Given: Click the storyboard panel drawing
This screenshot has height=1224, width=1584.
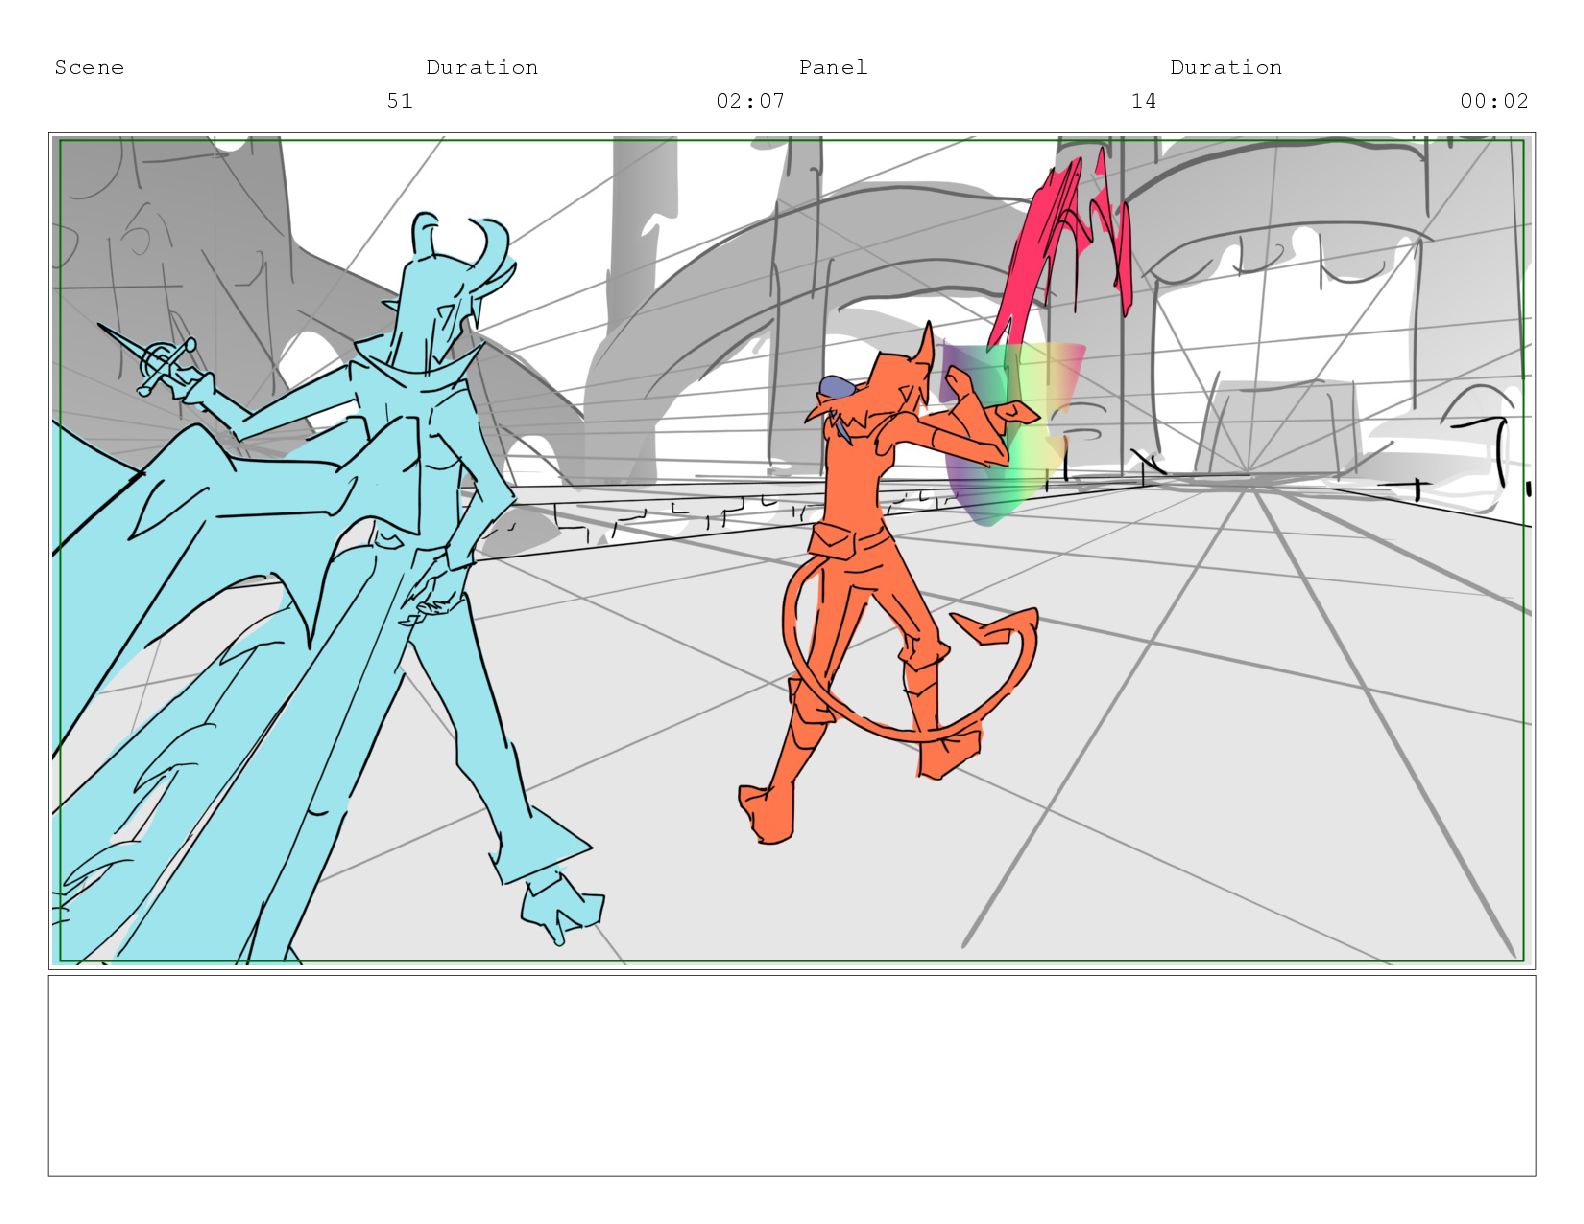Looking at the screenshot, I should click(792, 550).
